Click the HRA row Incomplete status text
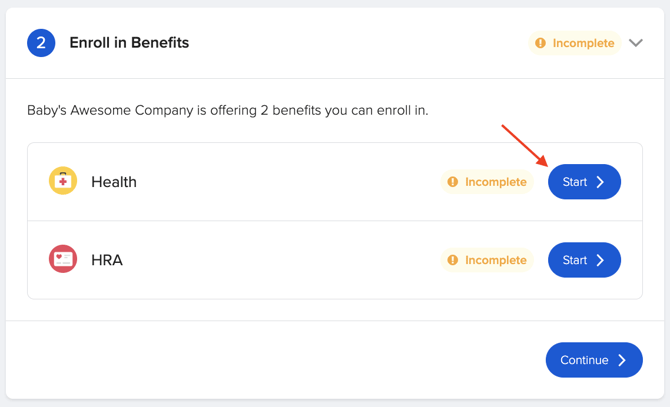 pos(495,260)
